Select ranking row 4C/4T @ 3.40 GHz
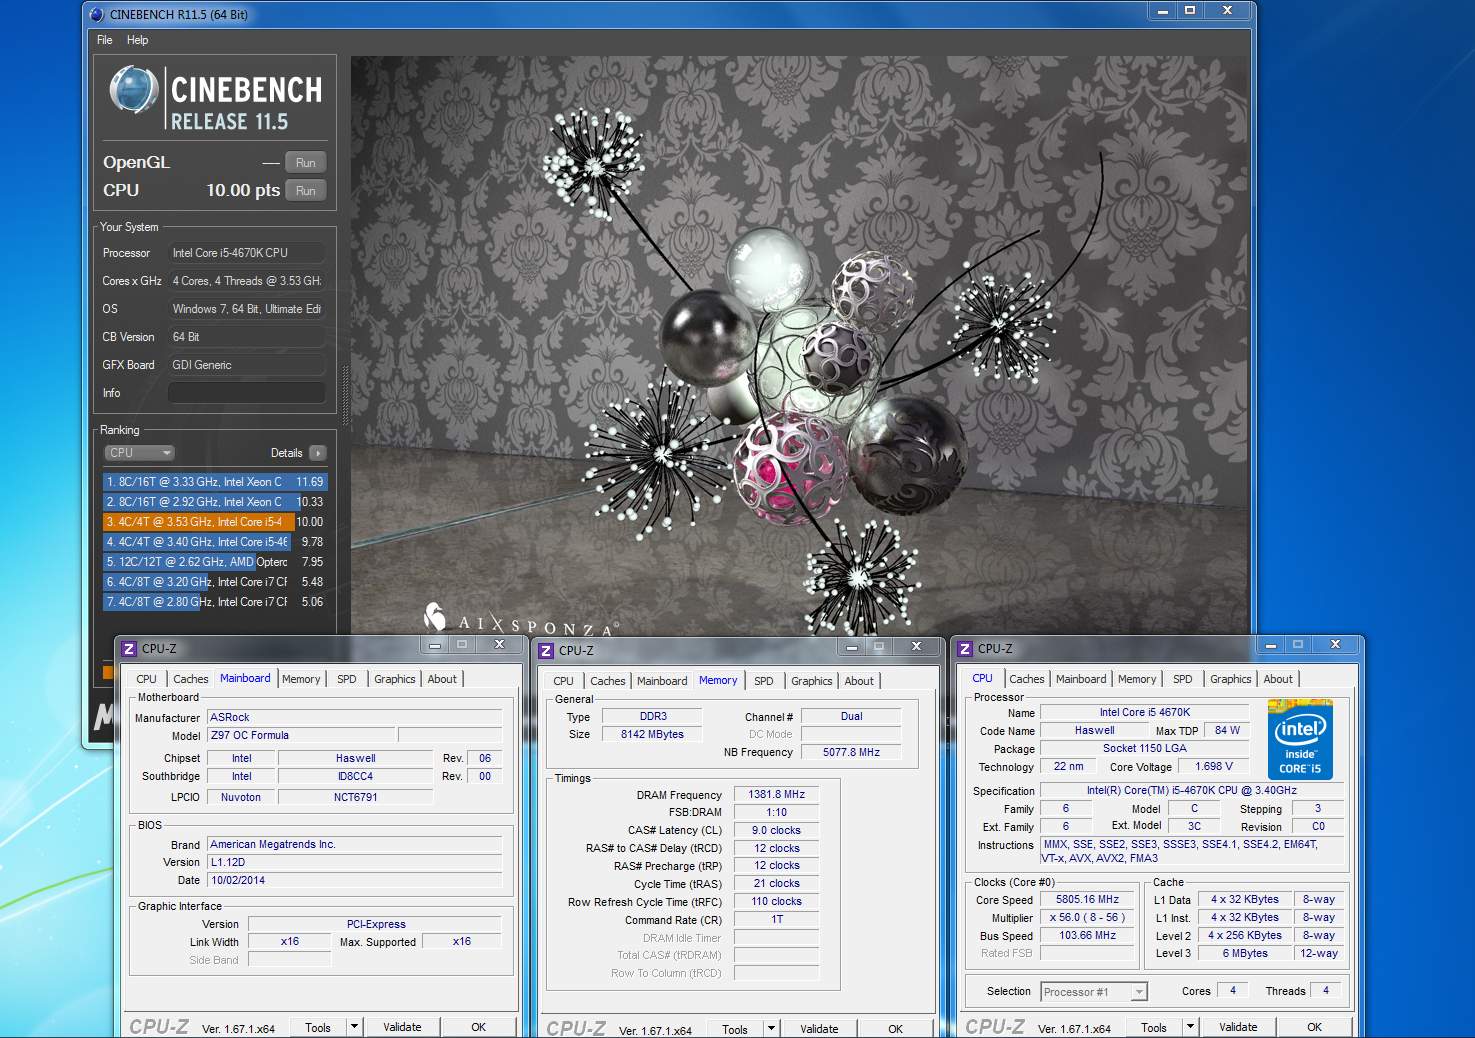This screenshot has width=1475, height=1038. coord(215,542)
